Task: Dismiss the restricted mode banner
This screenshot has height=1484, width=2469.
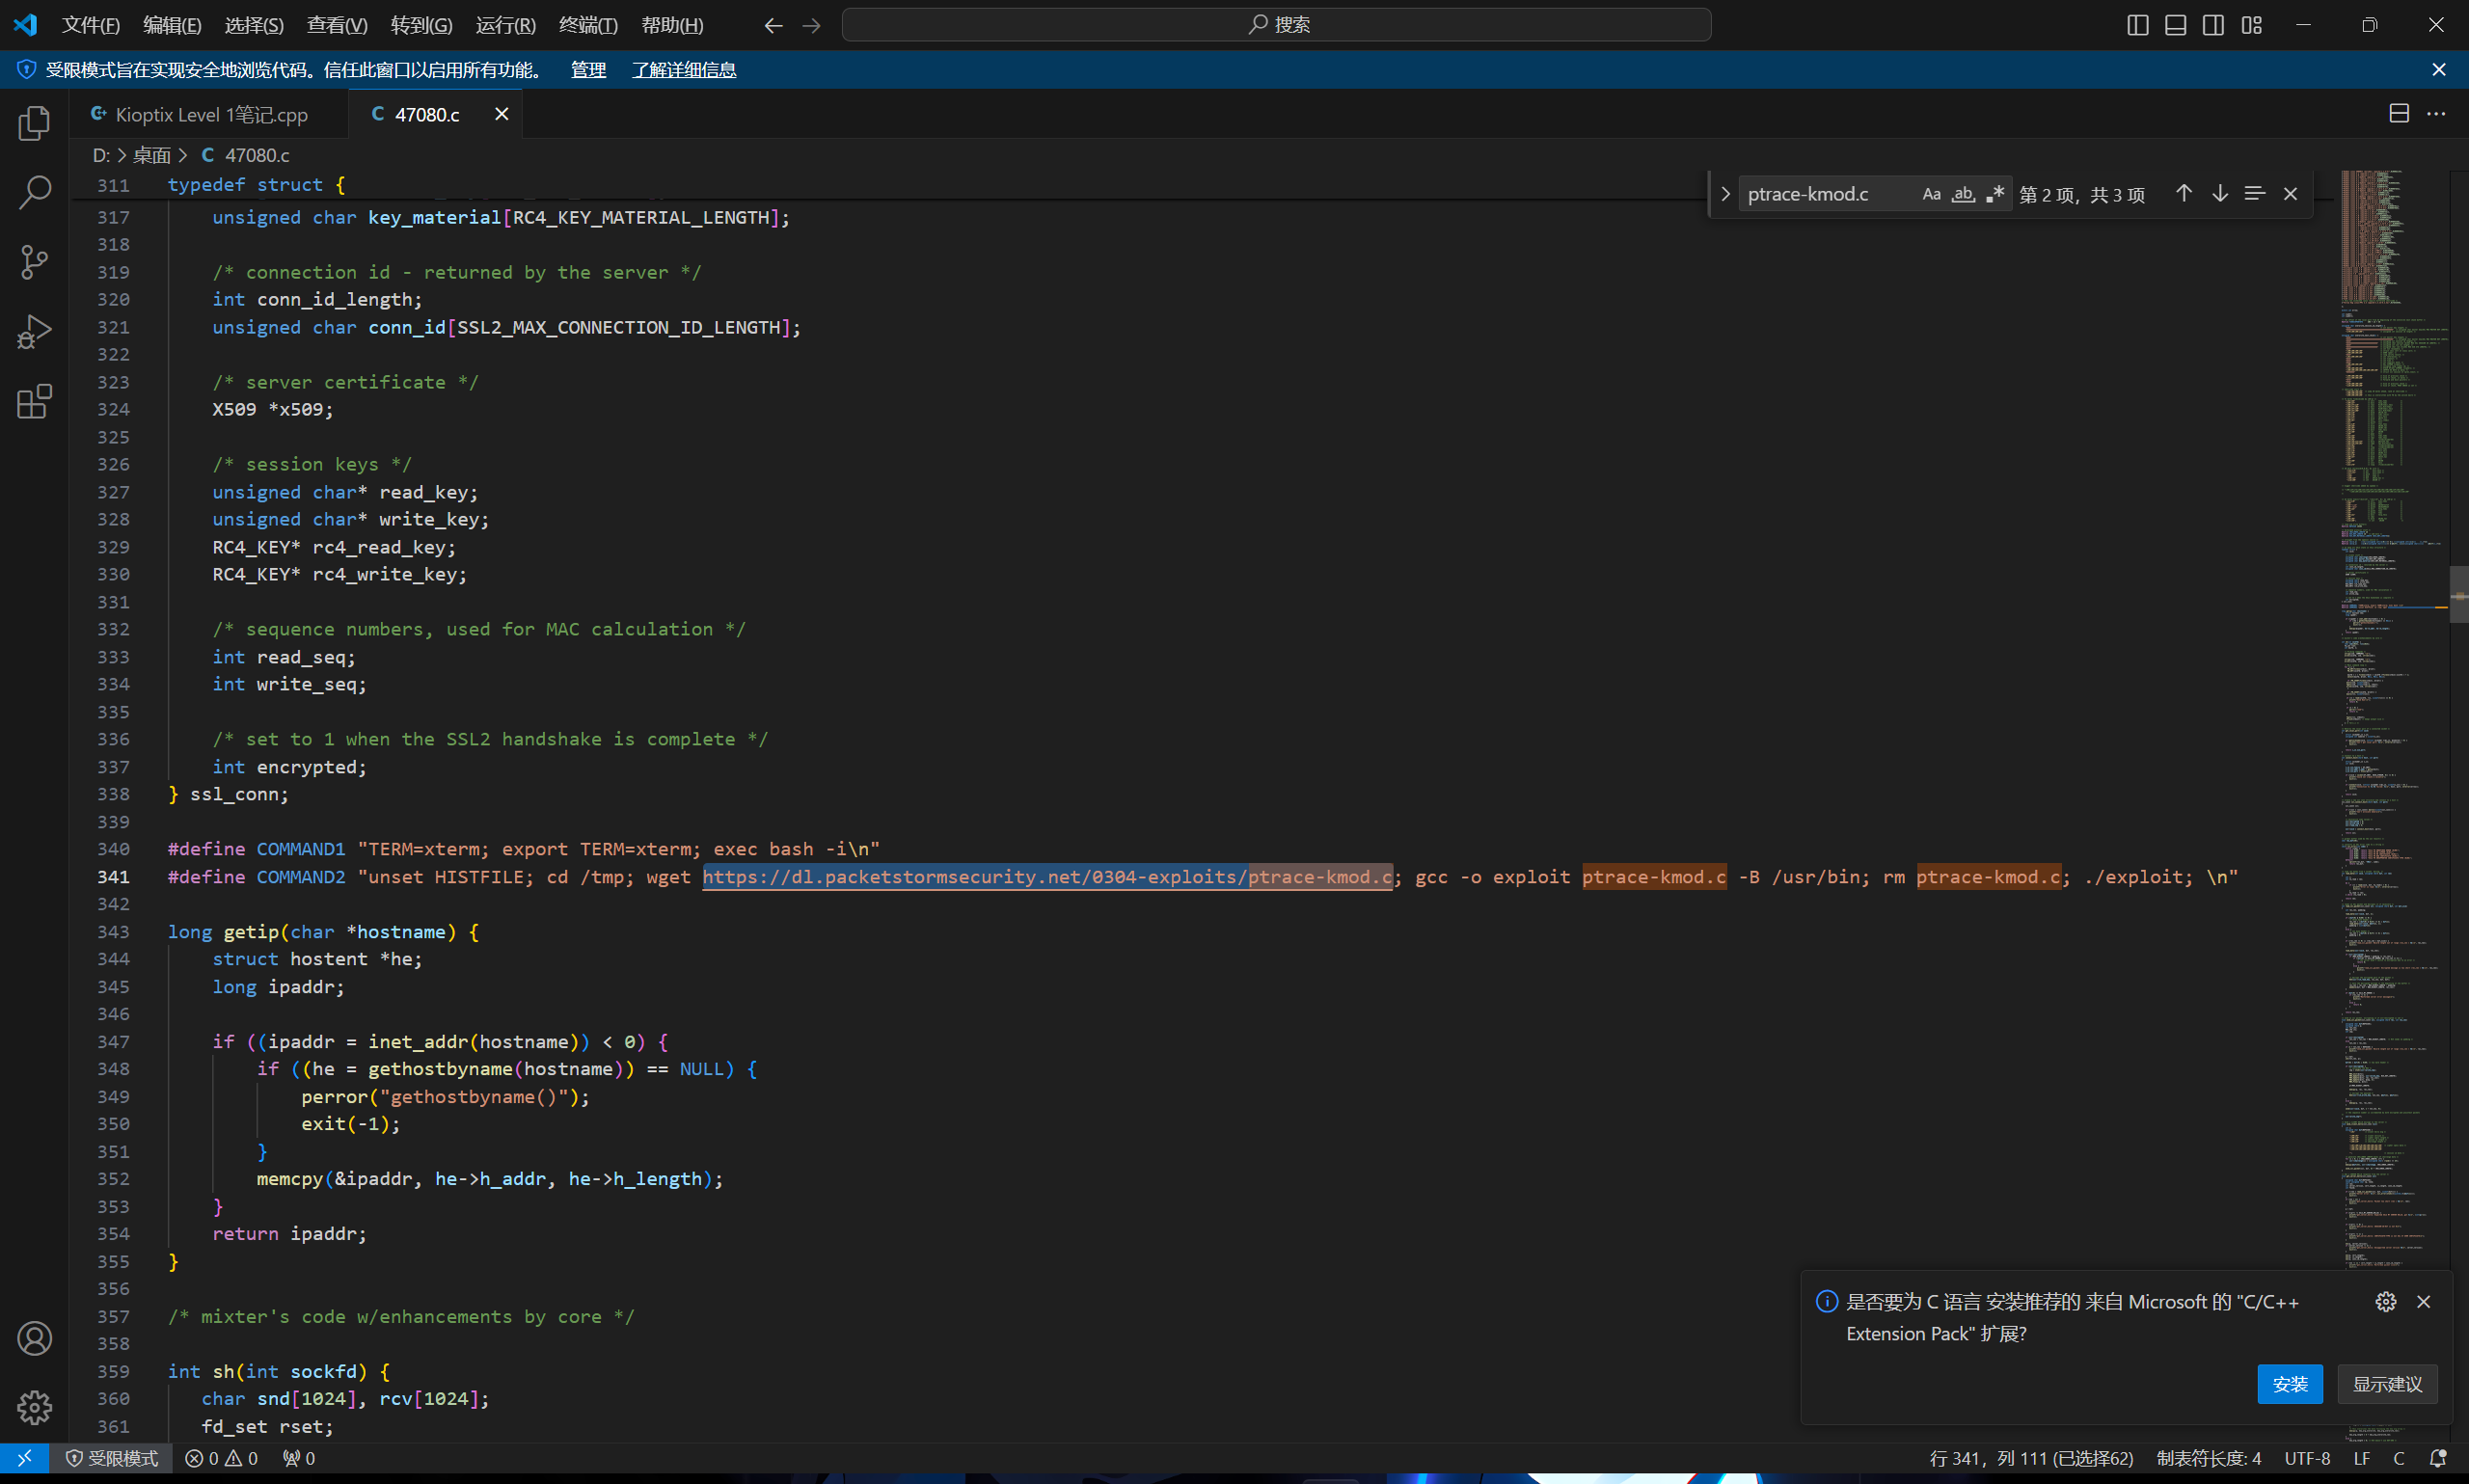Action: click(x=2439, y=70)
